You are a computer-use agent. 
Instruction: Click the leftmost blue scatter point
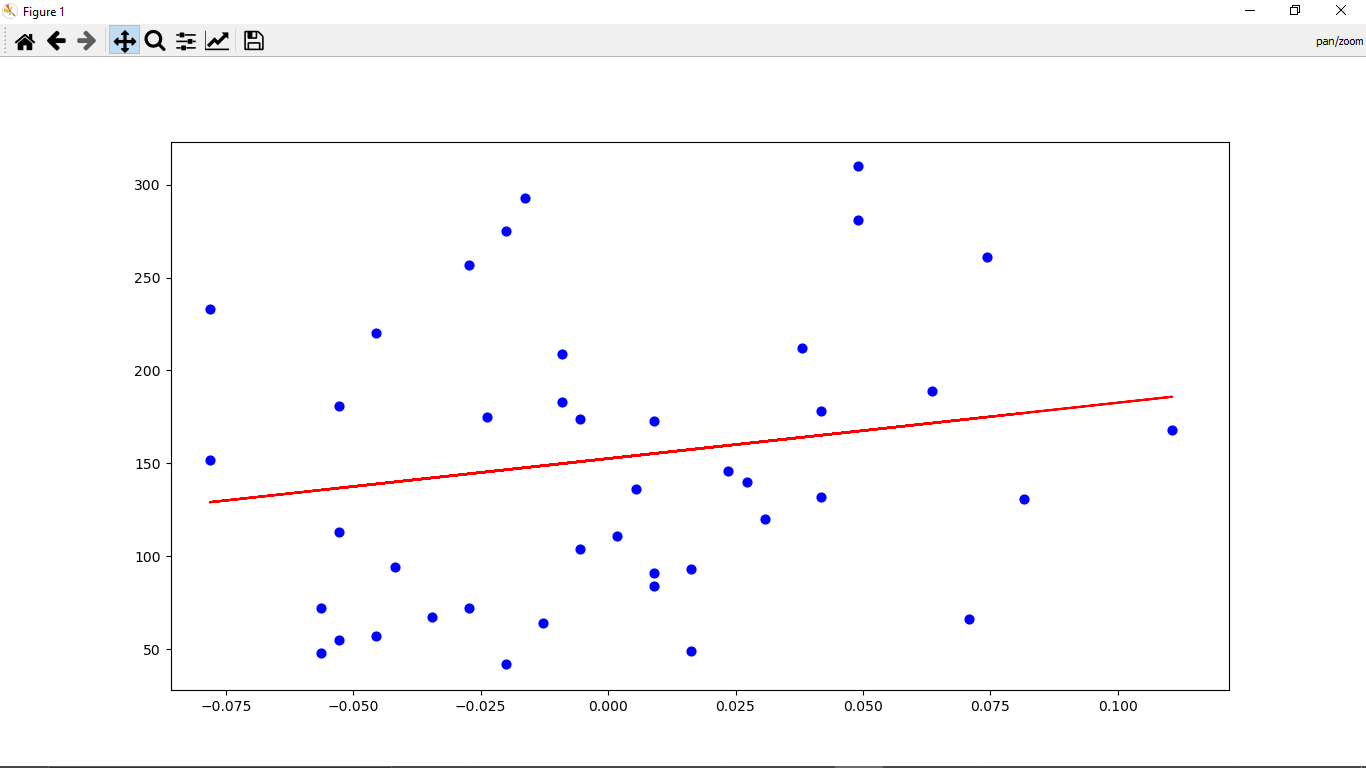(209, 308)
